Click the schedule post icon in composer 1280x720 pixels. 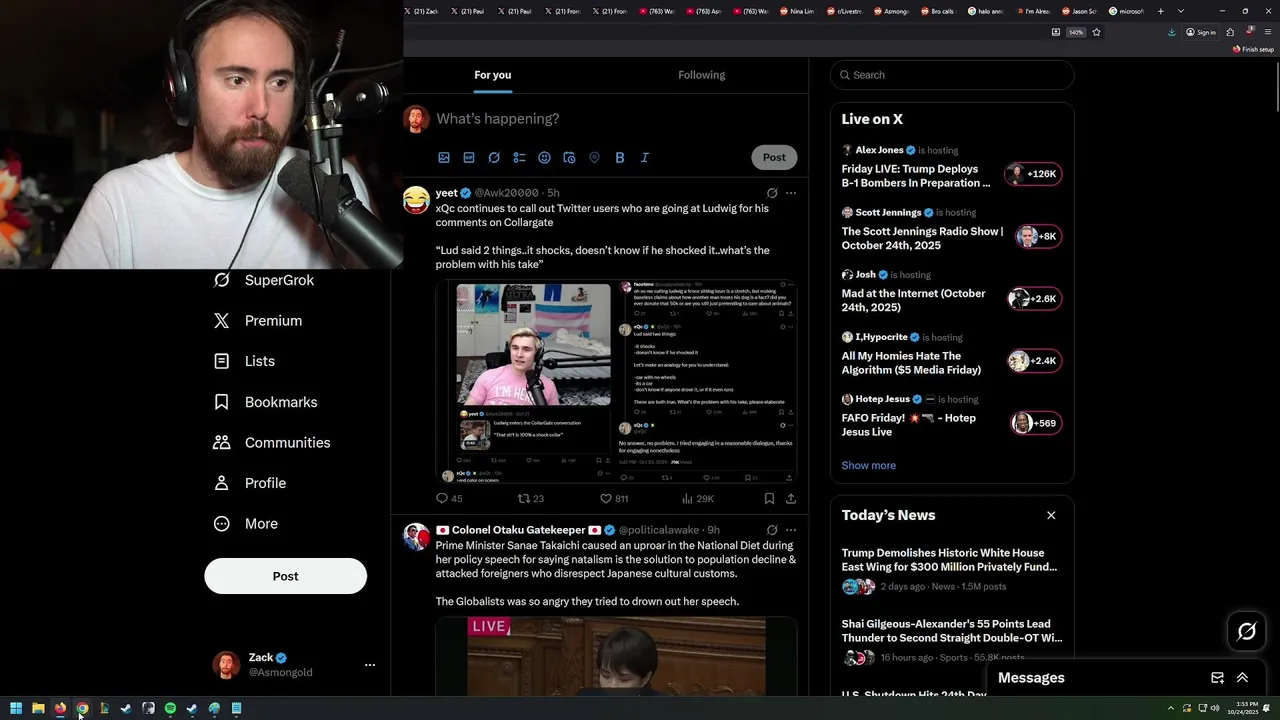569,157
